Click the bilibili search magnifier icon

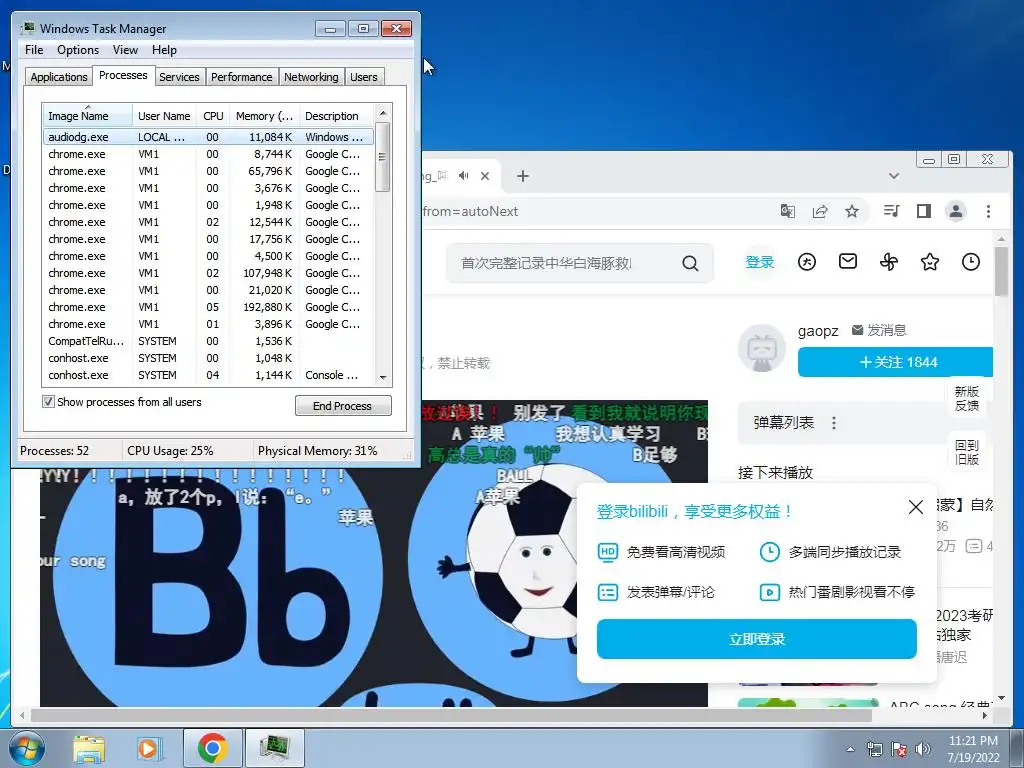point(690,263)
